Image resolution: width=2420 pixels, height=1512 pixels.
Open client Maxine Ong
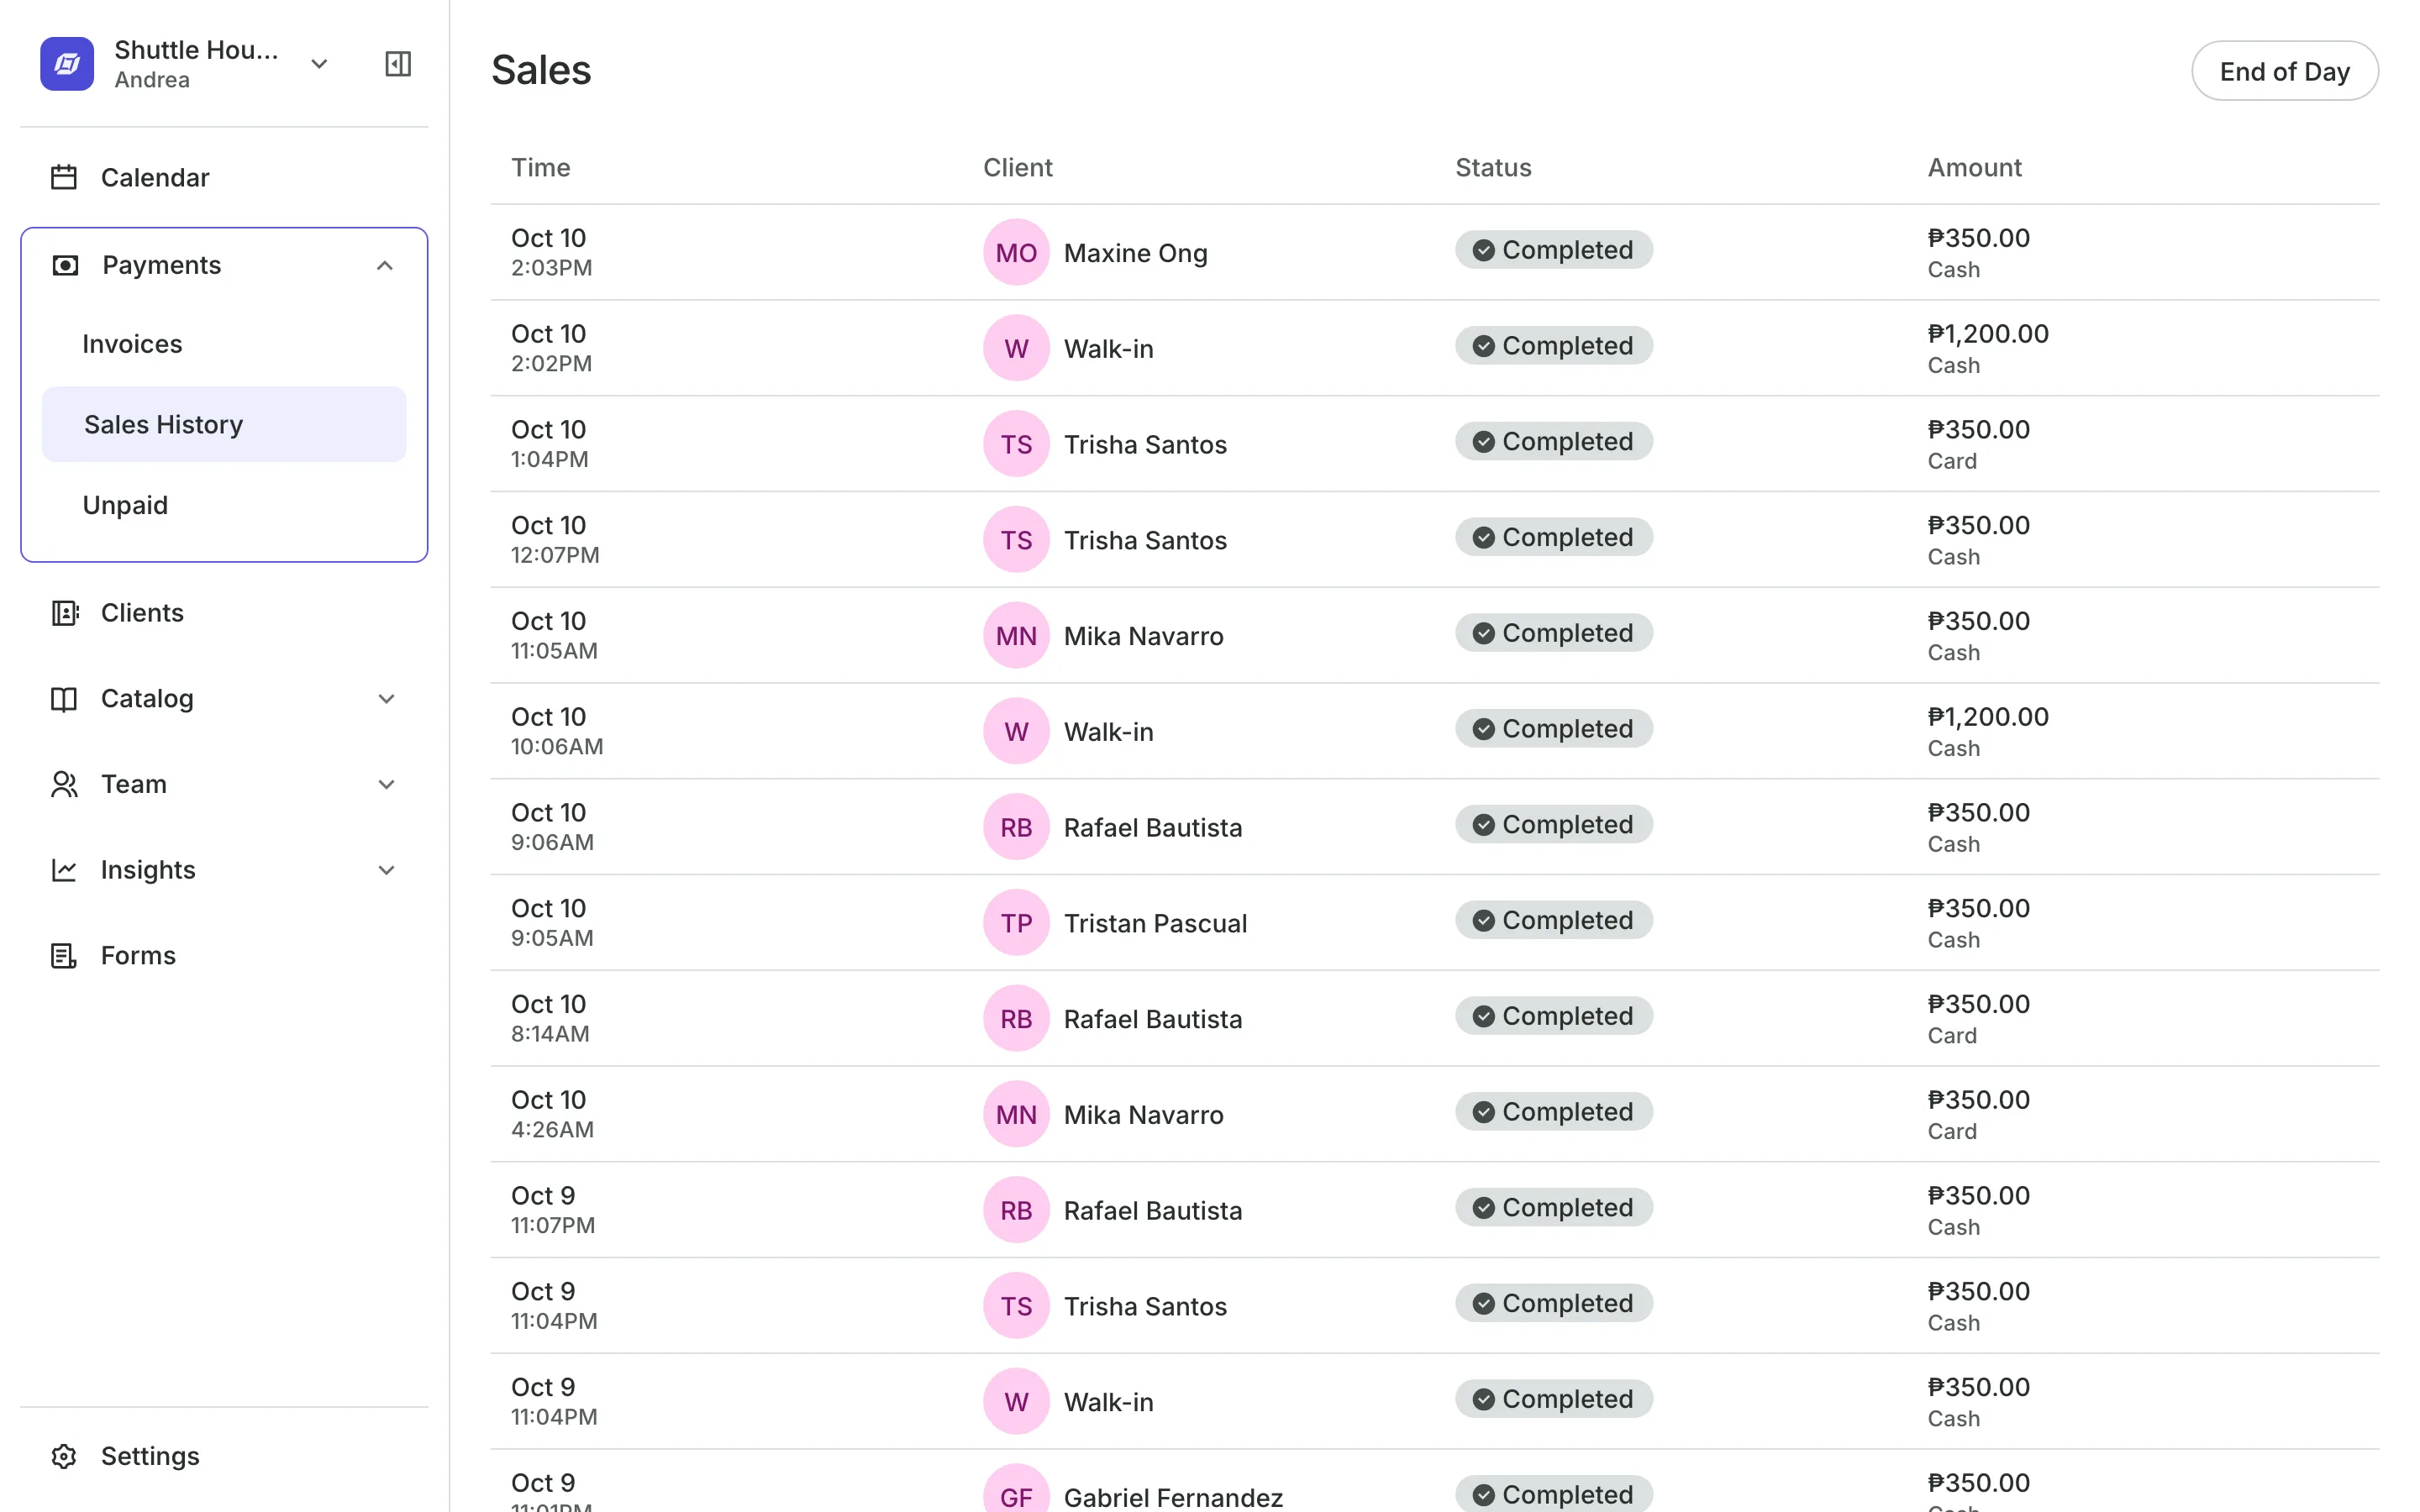(x=1135, y=253)
